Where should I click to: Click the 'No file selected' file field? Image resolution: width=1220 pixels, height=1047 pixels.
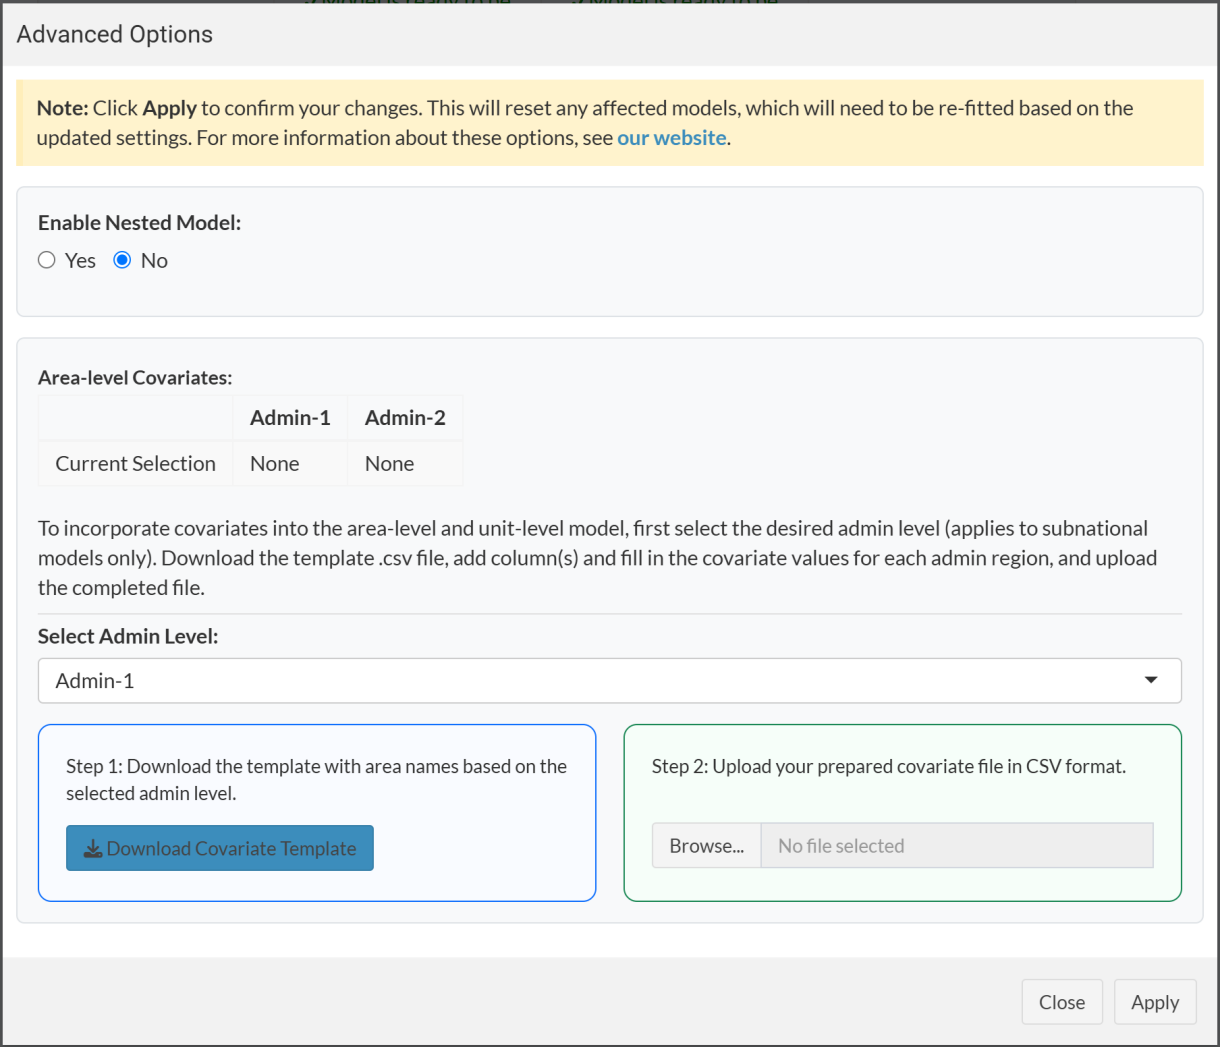[x=956, y=846]
